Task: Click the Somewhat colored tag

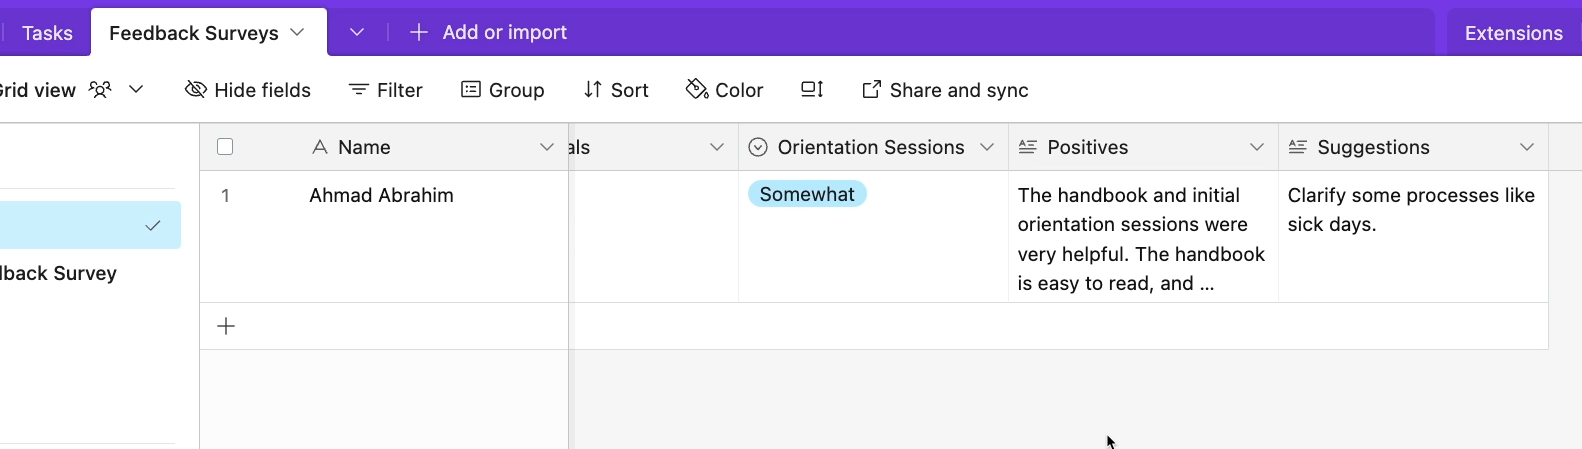Action: tap(807, 194)
